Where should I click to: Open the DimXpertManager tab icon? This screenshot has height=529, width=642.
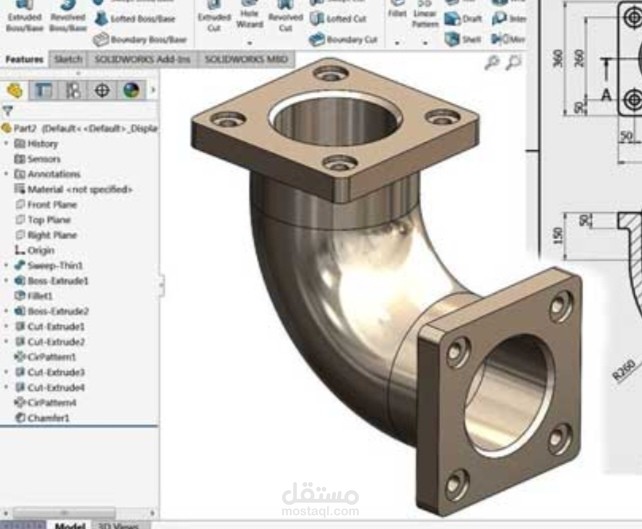pyautogui.click(x=102, y=91)
